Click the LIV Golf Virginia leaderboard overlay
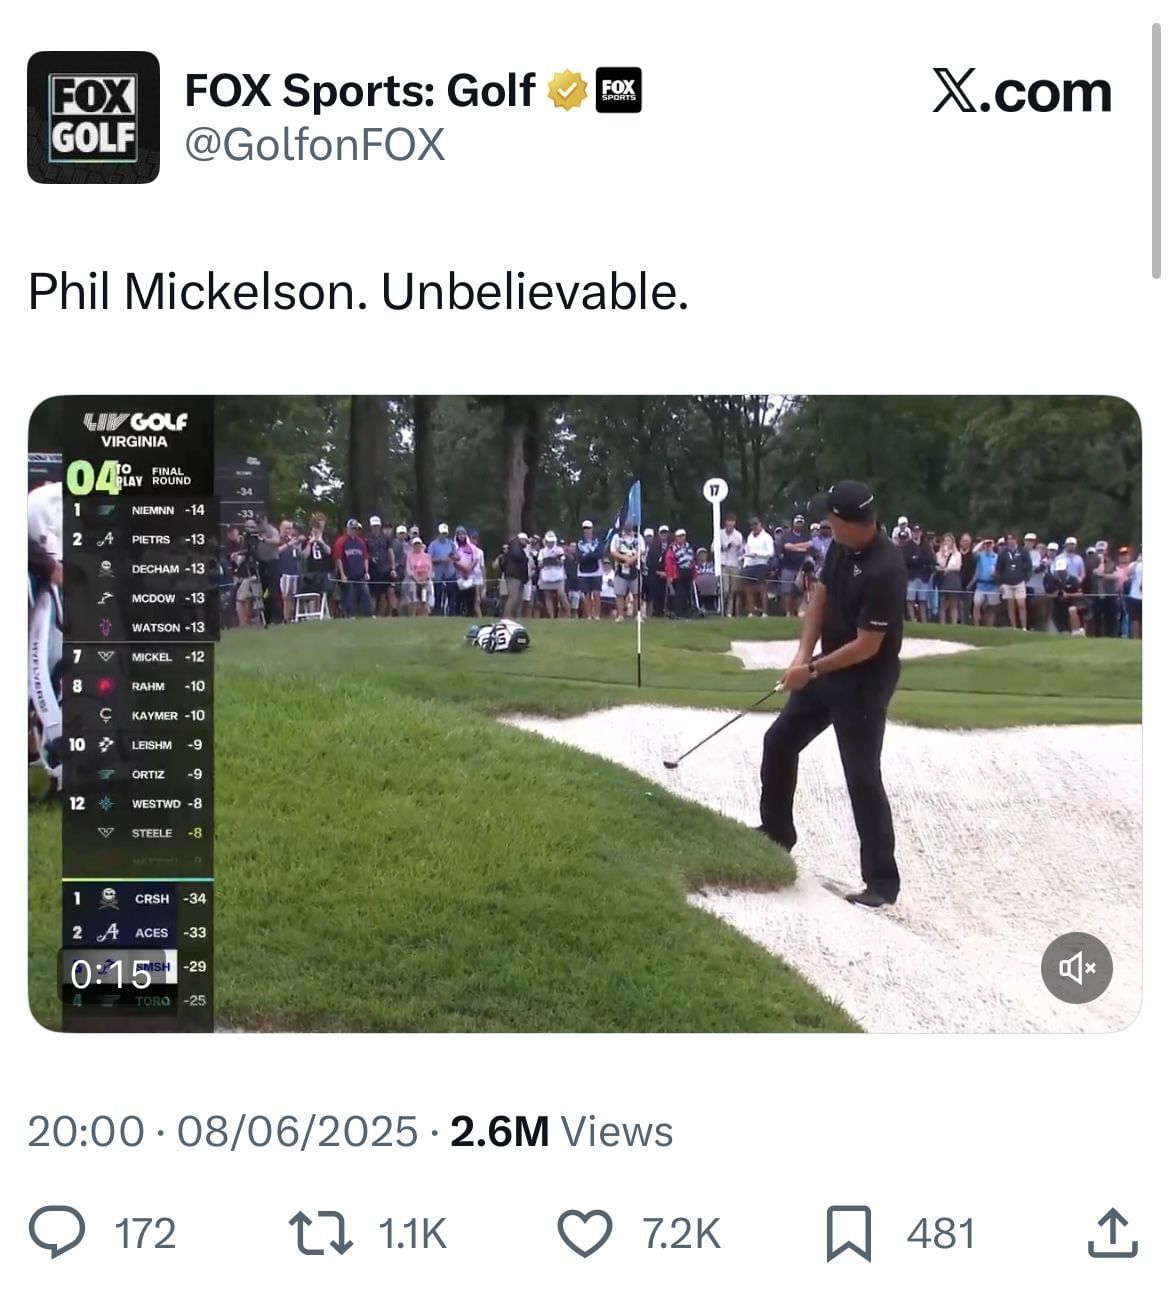1170x1293 pixels. click(x=138, y=714)
